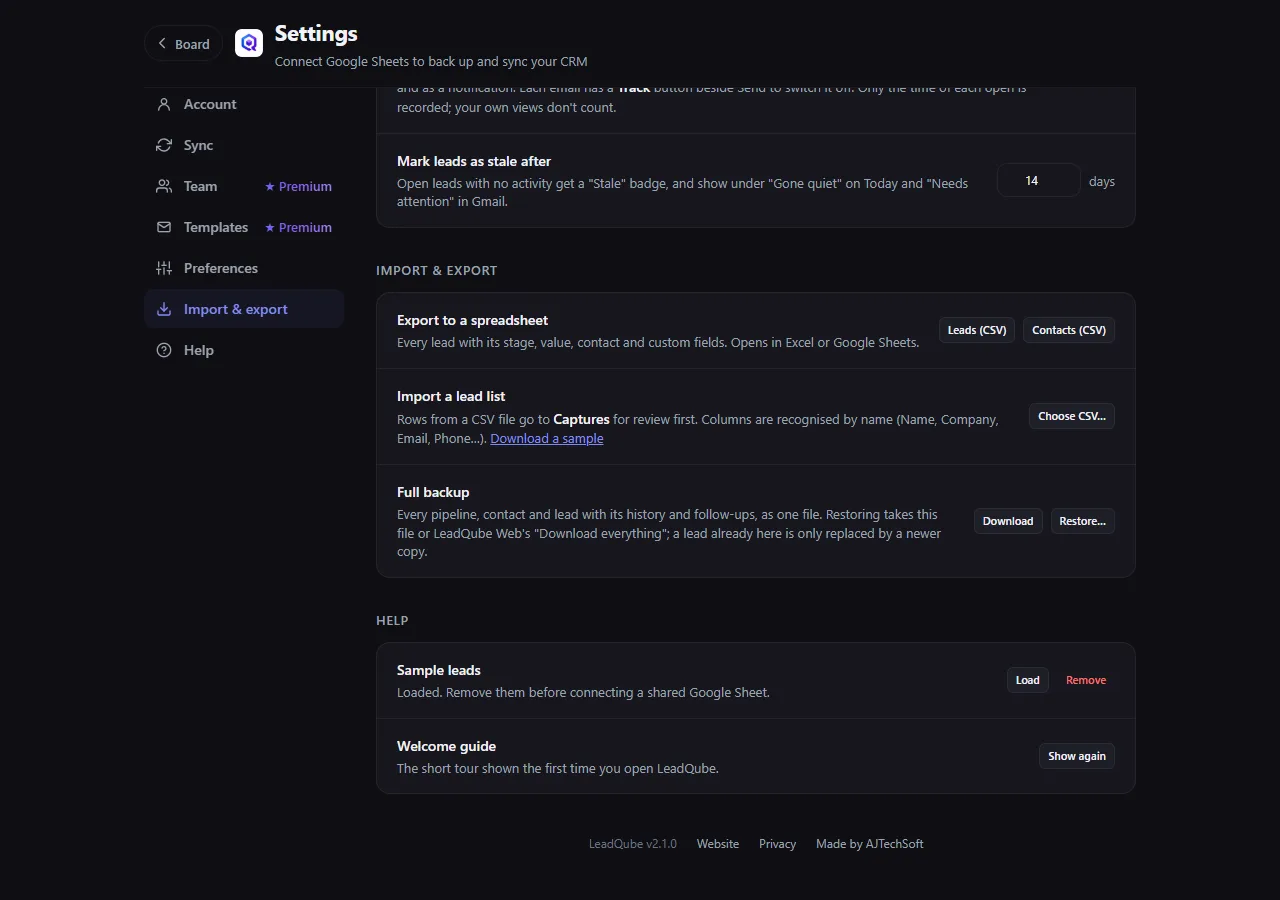The height and width of the screenshot is (900, 1280).
Task: Click the Choose CSV... button
Action: coord(1072,416)
